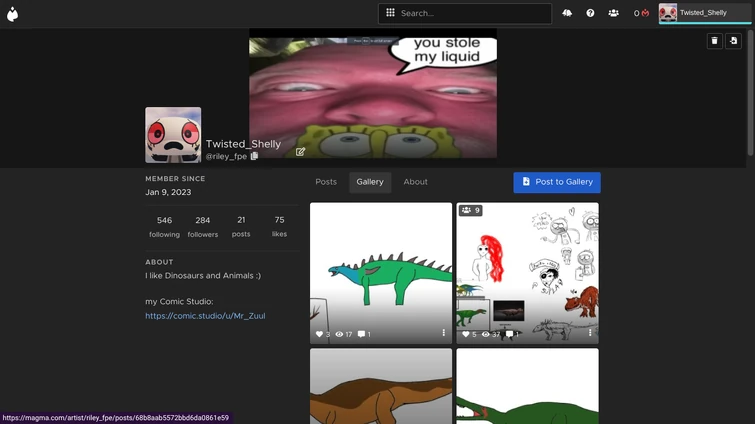
Task: Click the Jan 9, 2023 member date
Action: click(x=168, y=192)
